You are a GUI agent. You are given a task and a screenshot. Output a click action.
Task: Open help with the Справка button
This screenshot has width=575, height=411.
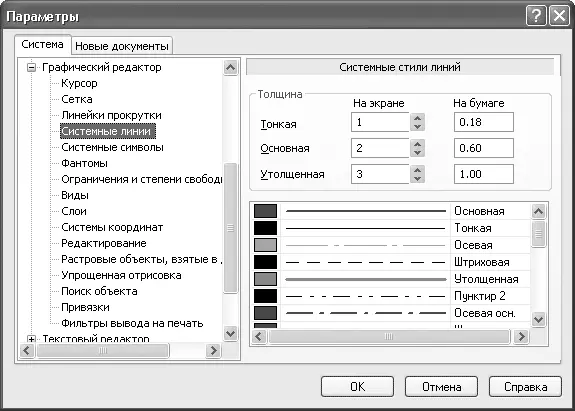(525, 386)
